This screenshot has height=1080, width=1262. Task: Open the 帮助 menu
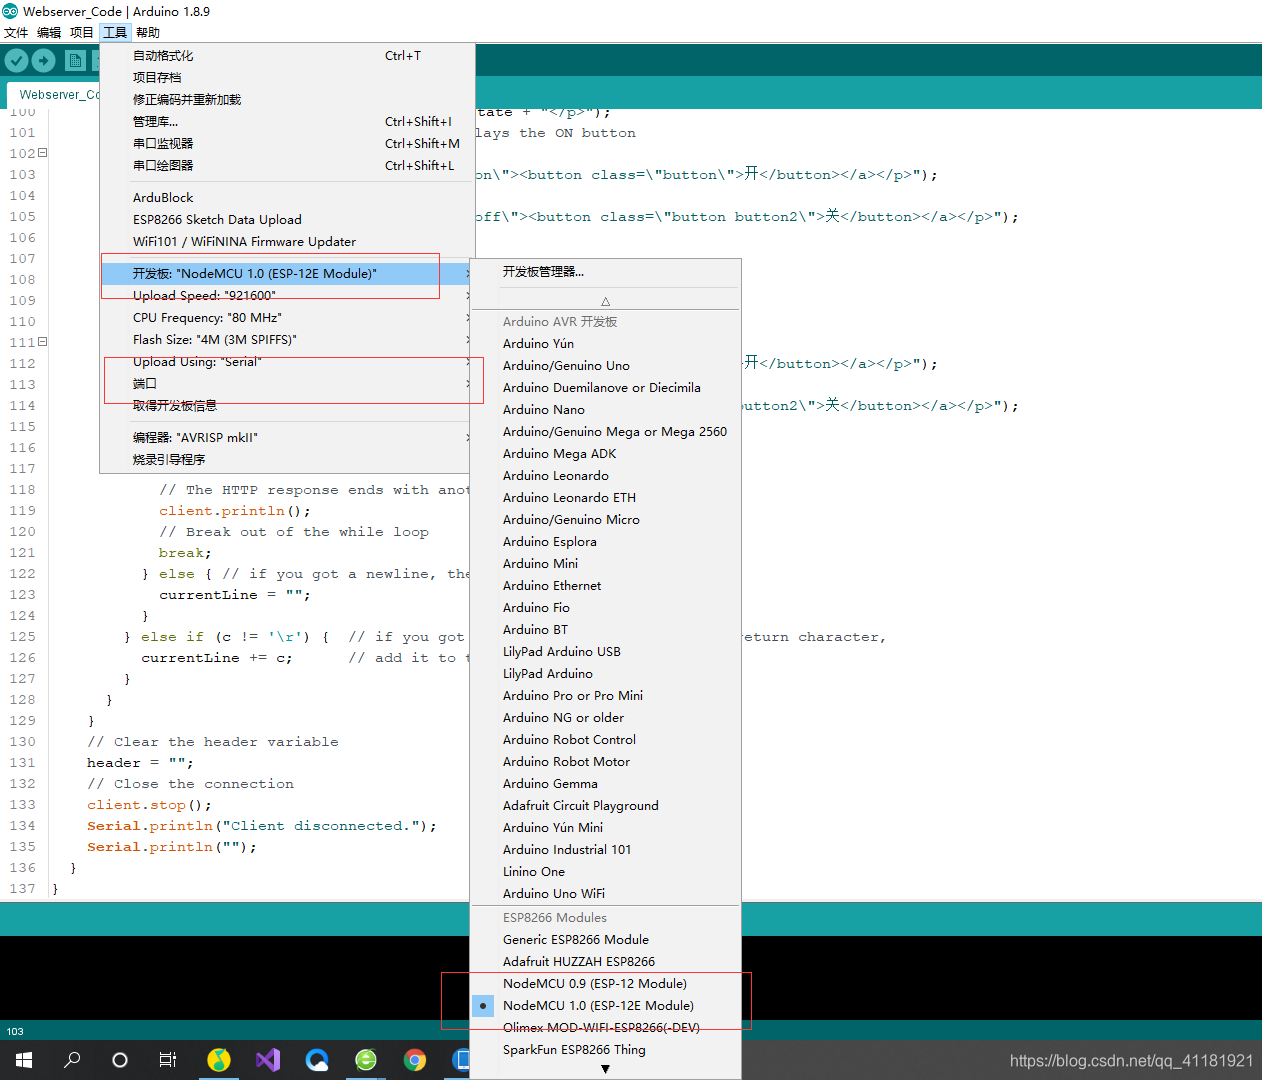[147, 32]
